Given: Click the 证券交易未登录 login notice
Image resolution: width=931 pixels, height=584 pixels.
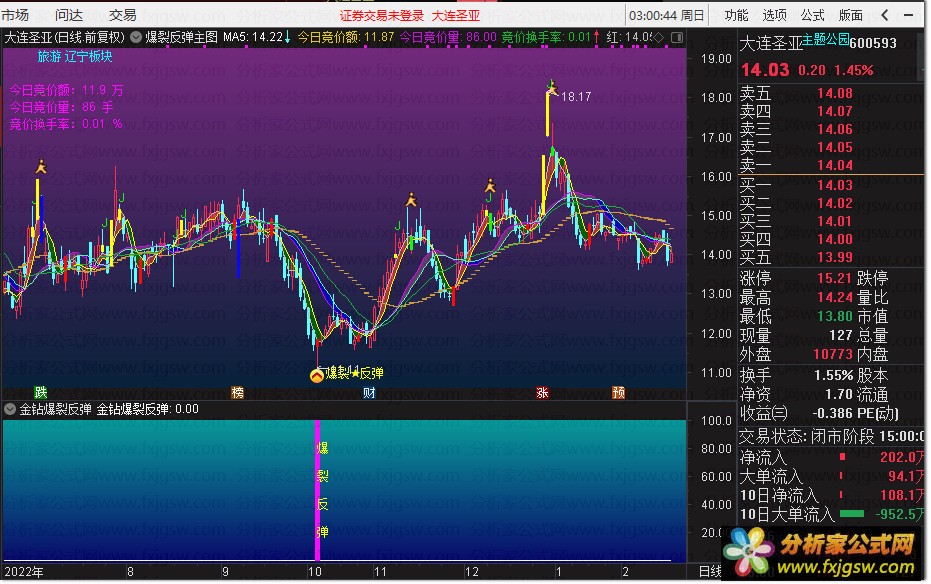Looking at the screenshot, I should coord(382,15).
